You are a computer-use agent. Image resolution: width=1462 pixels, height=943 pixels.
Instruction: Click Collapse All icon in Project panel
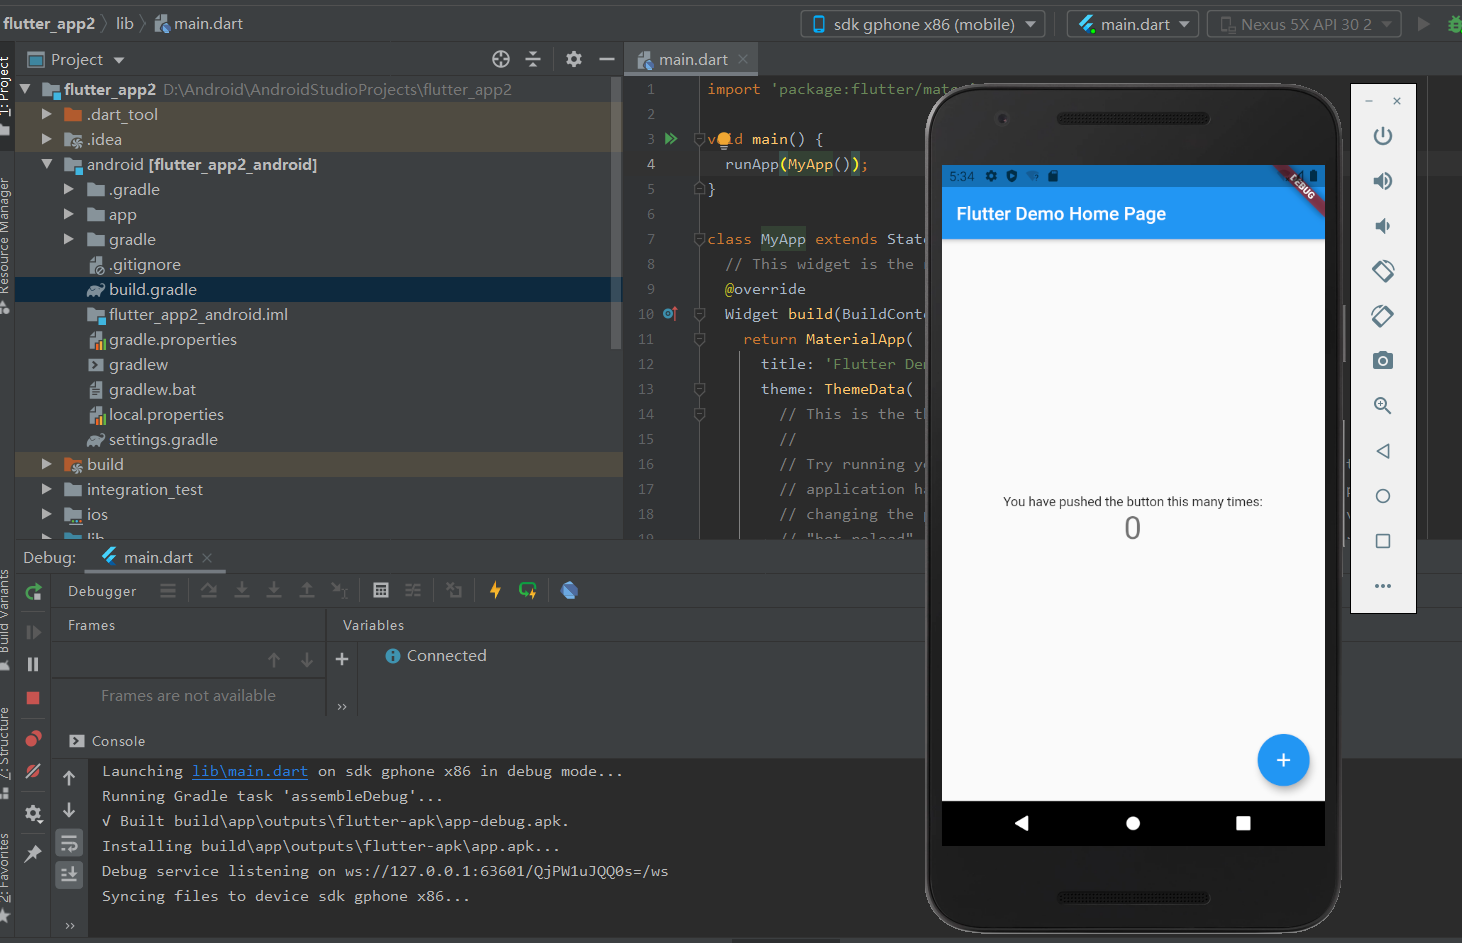coord(533,59)
